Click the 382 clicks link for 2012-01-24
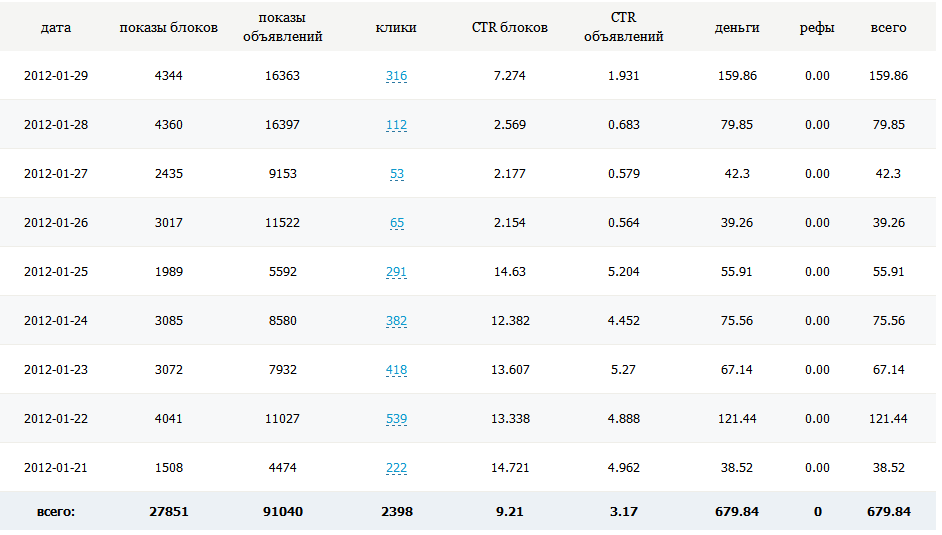 coord(396,321)
